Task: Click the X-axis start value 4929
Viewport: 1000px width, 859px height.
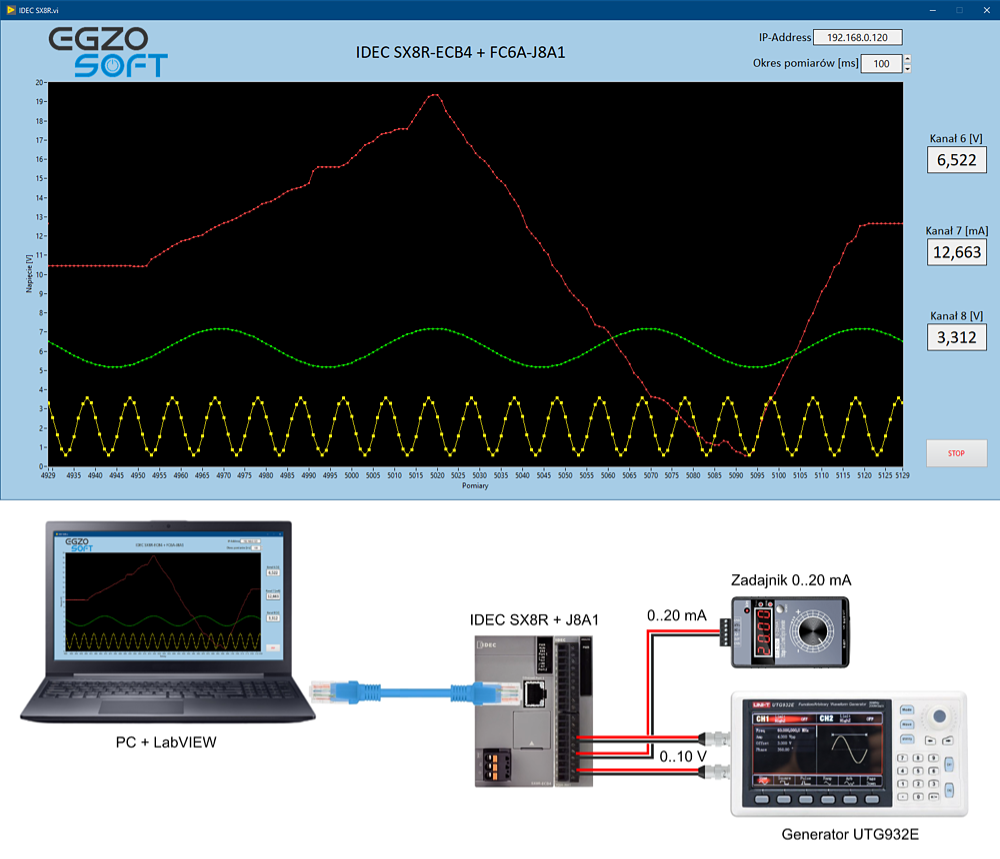Action: click(x=48, y=475)
